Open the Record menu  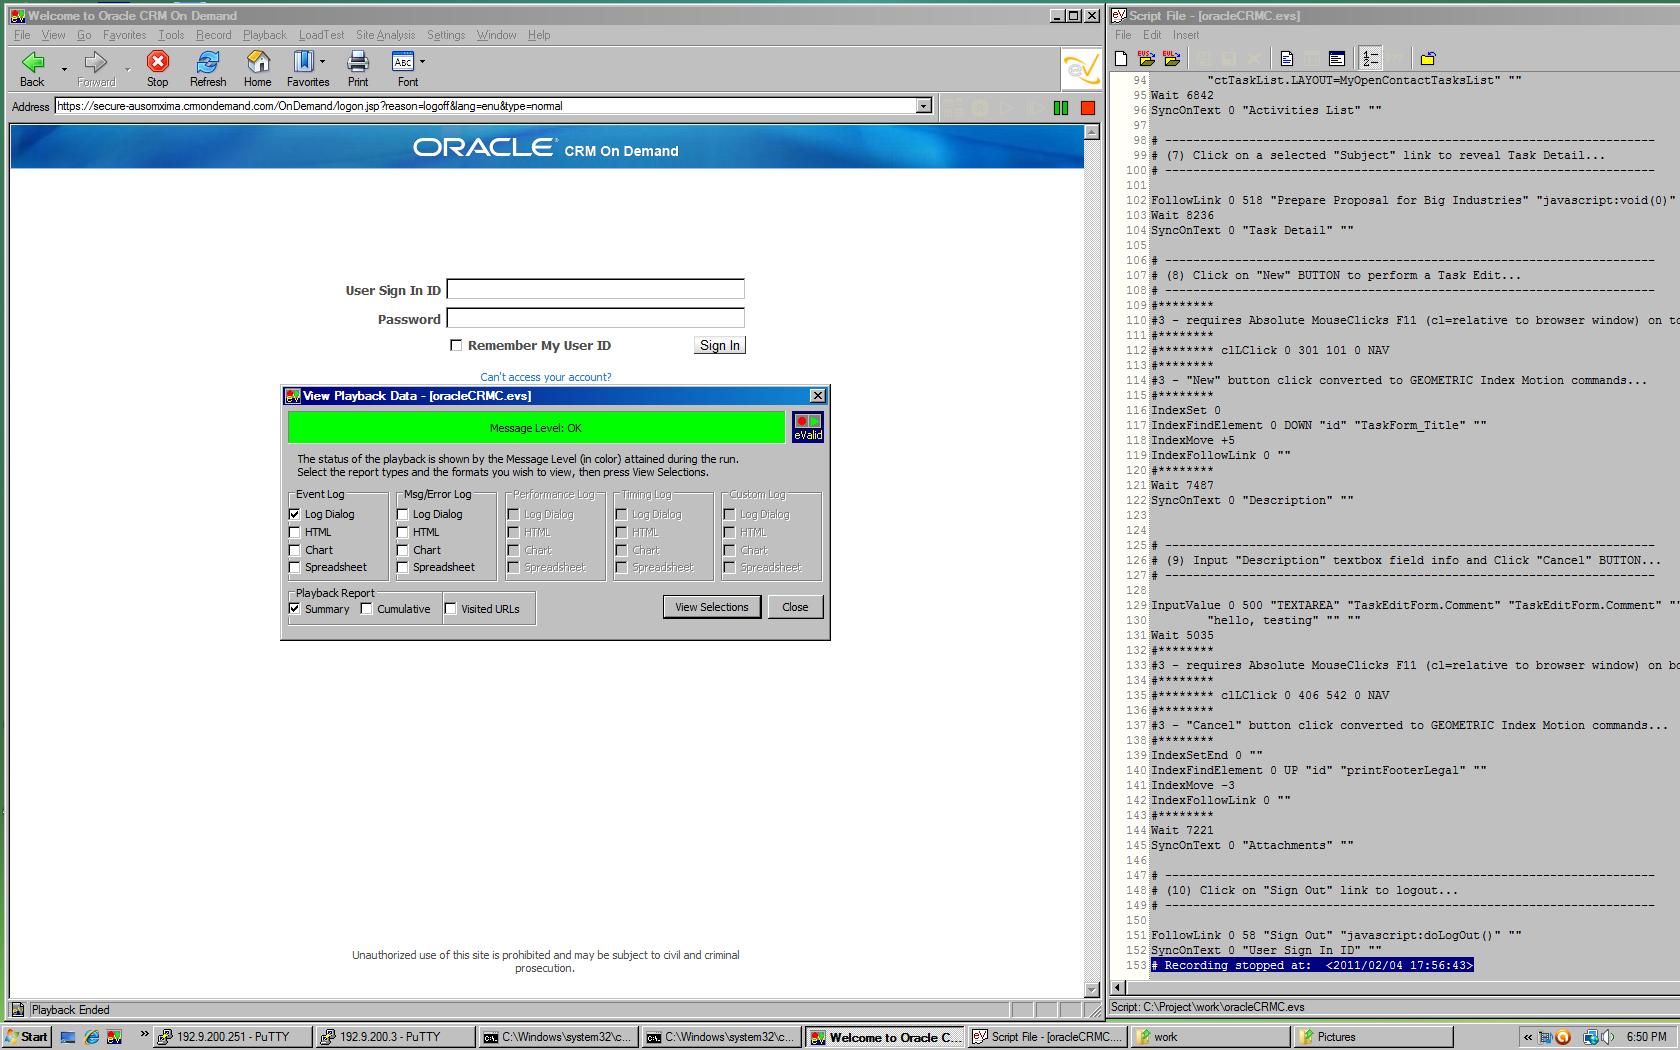213,35
